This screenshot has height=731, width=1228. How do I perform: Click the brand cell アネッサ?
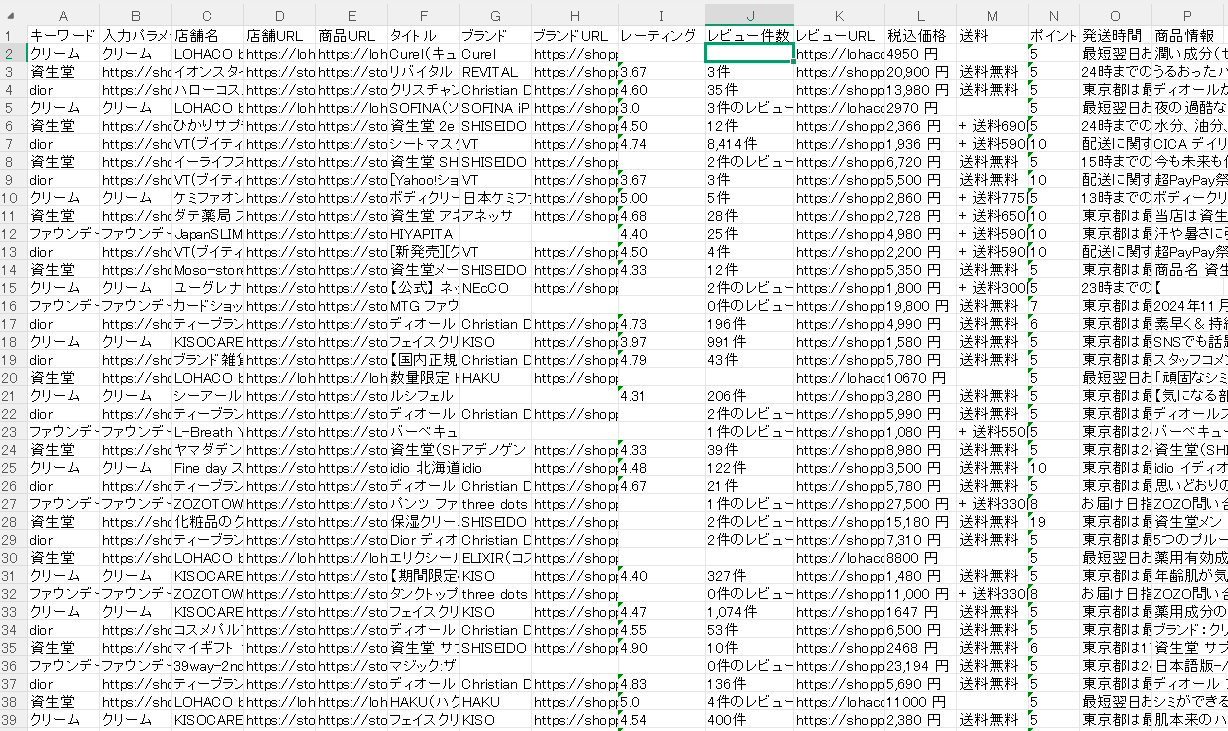point(495,216)
